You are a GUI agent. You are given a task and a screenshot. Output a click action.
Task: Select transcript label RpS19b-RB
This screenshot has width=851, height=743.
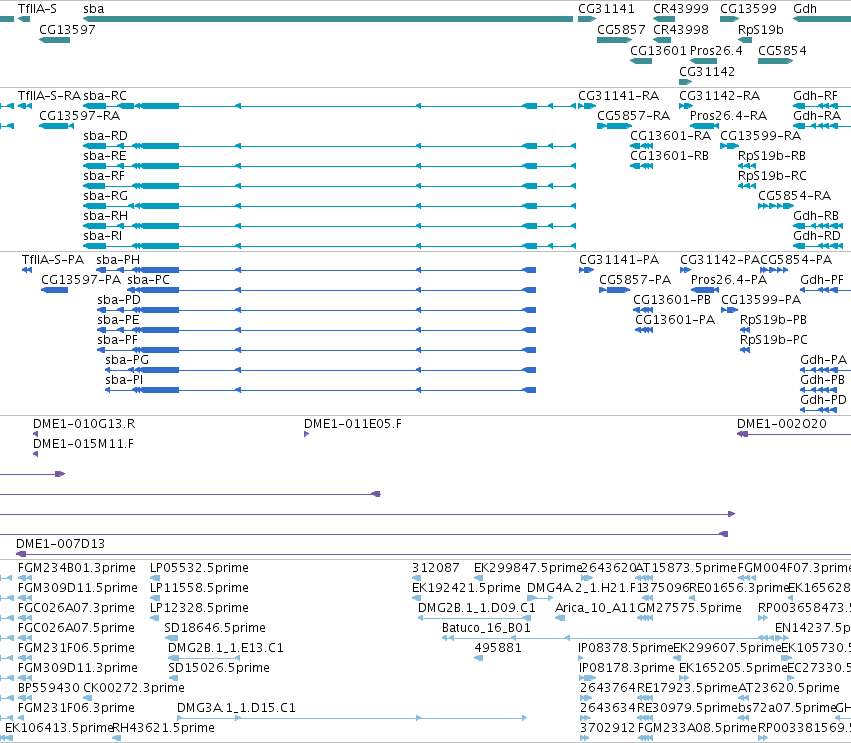click(x=772, y=156)
